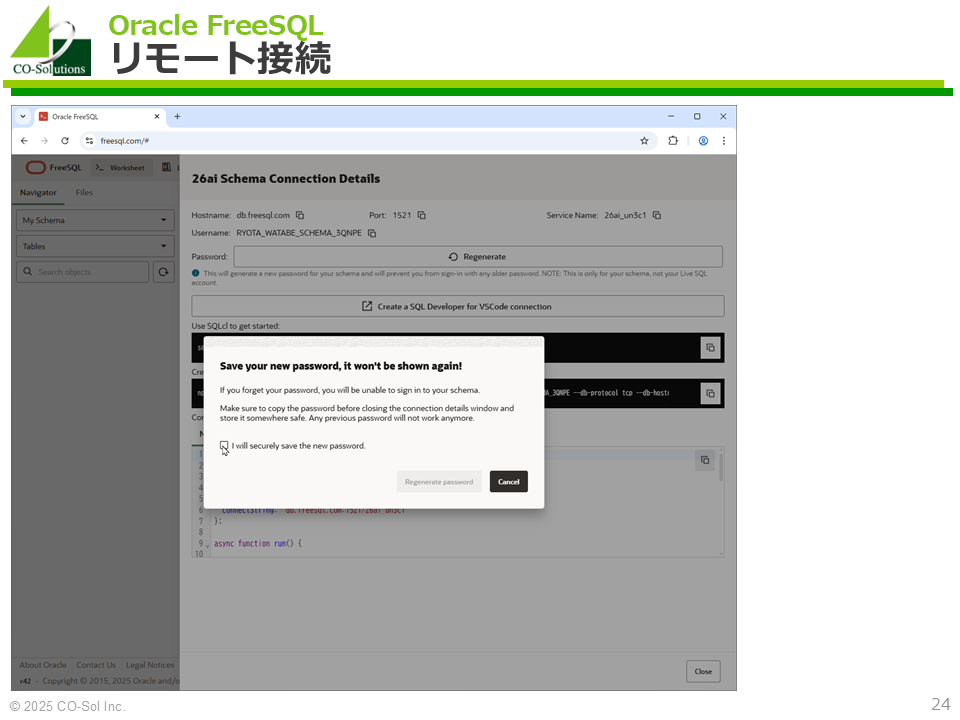Copy the code sample in editor
Screen dimensions: 960x720
click(705, 460)
